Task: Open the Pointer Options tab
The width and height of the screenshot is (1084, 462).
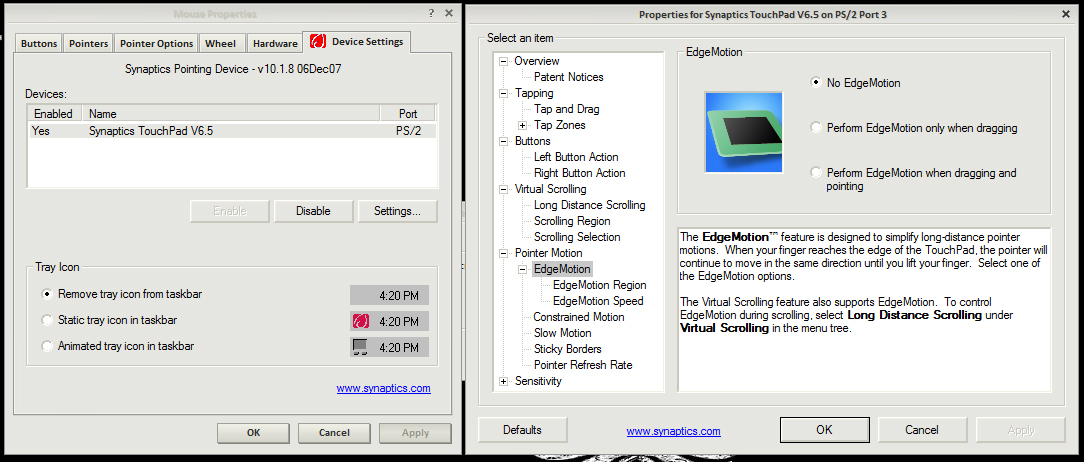Action: [157, 43]
